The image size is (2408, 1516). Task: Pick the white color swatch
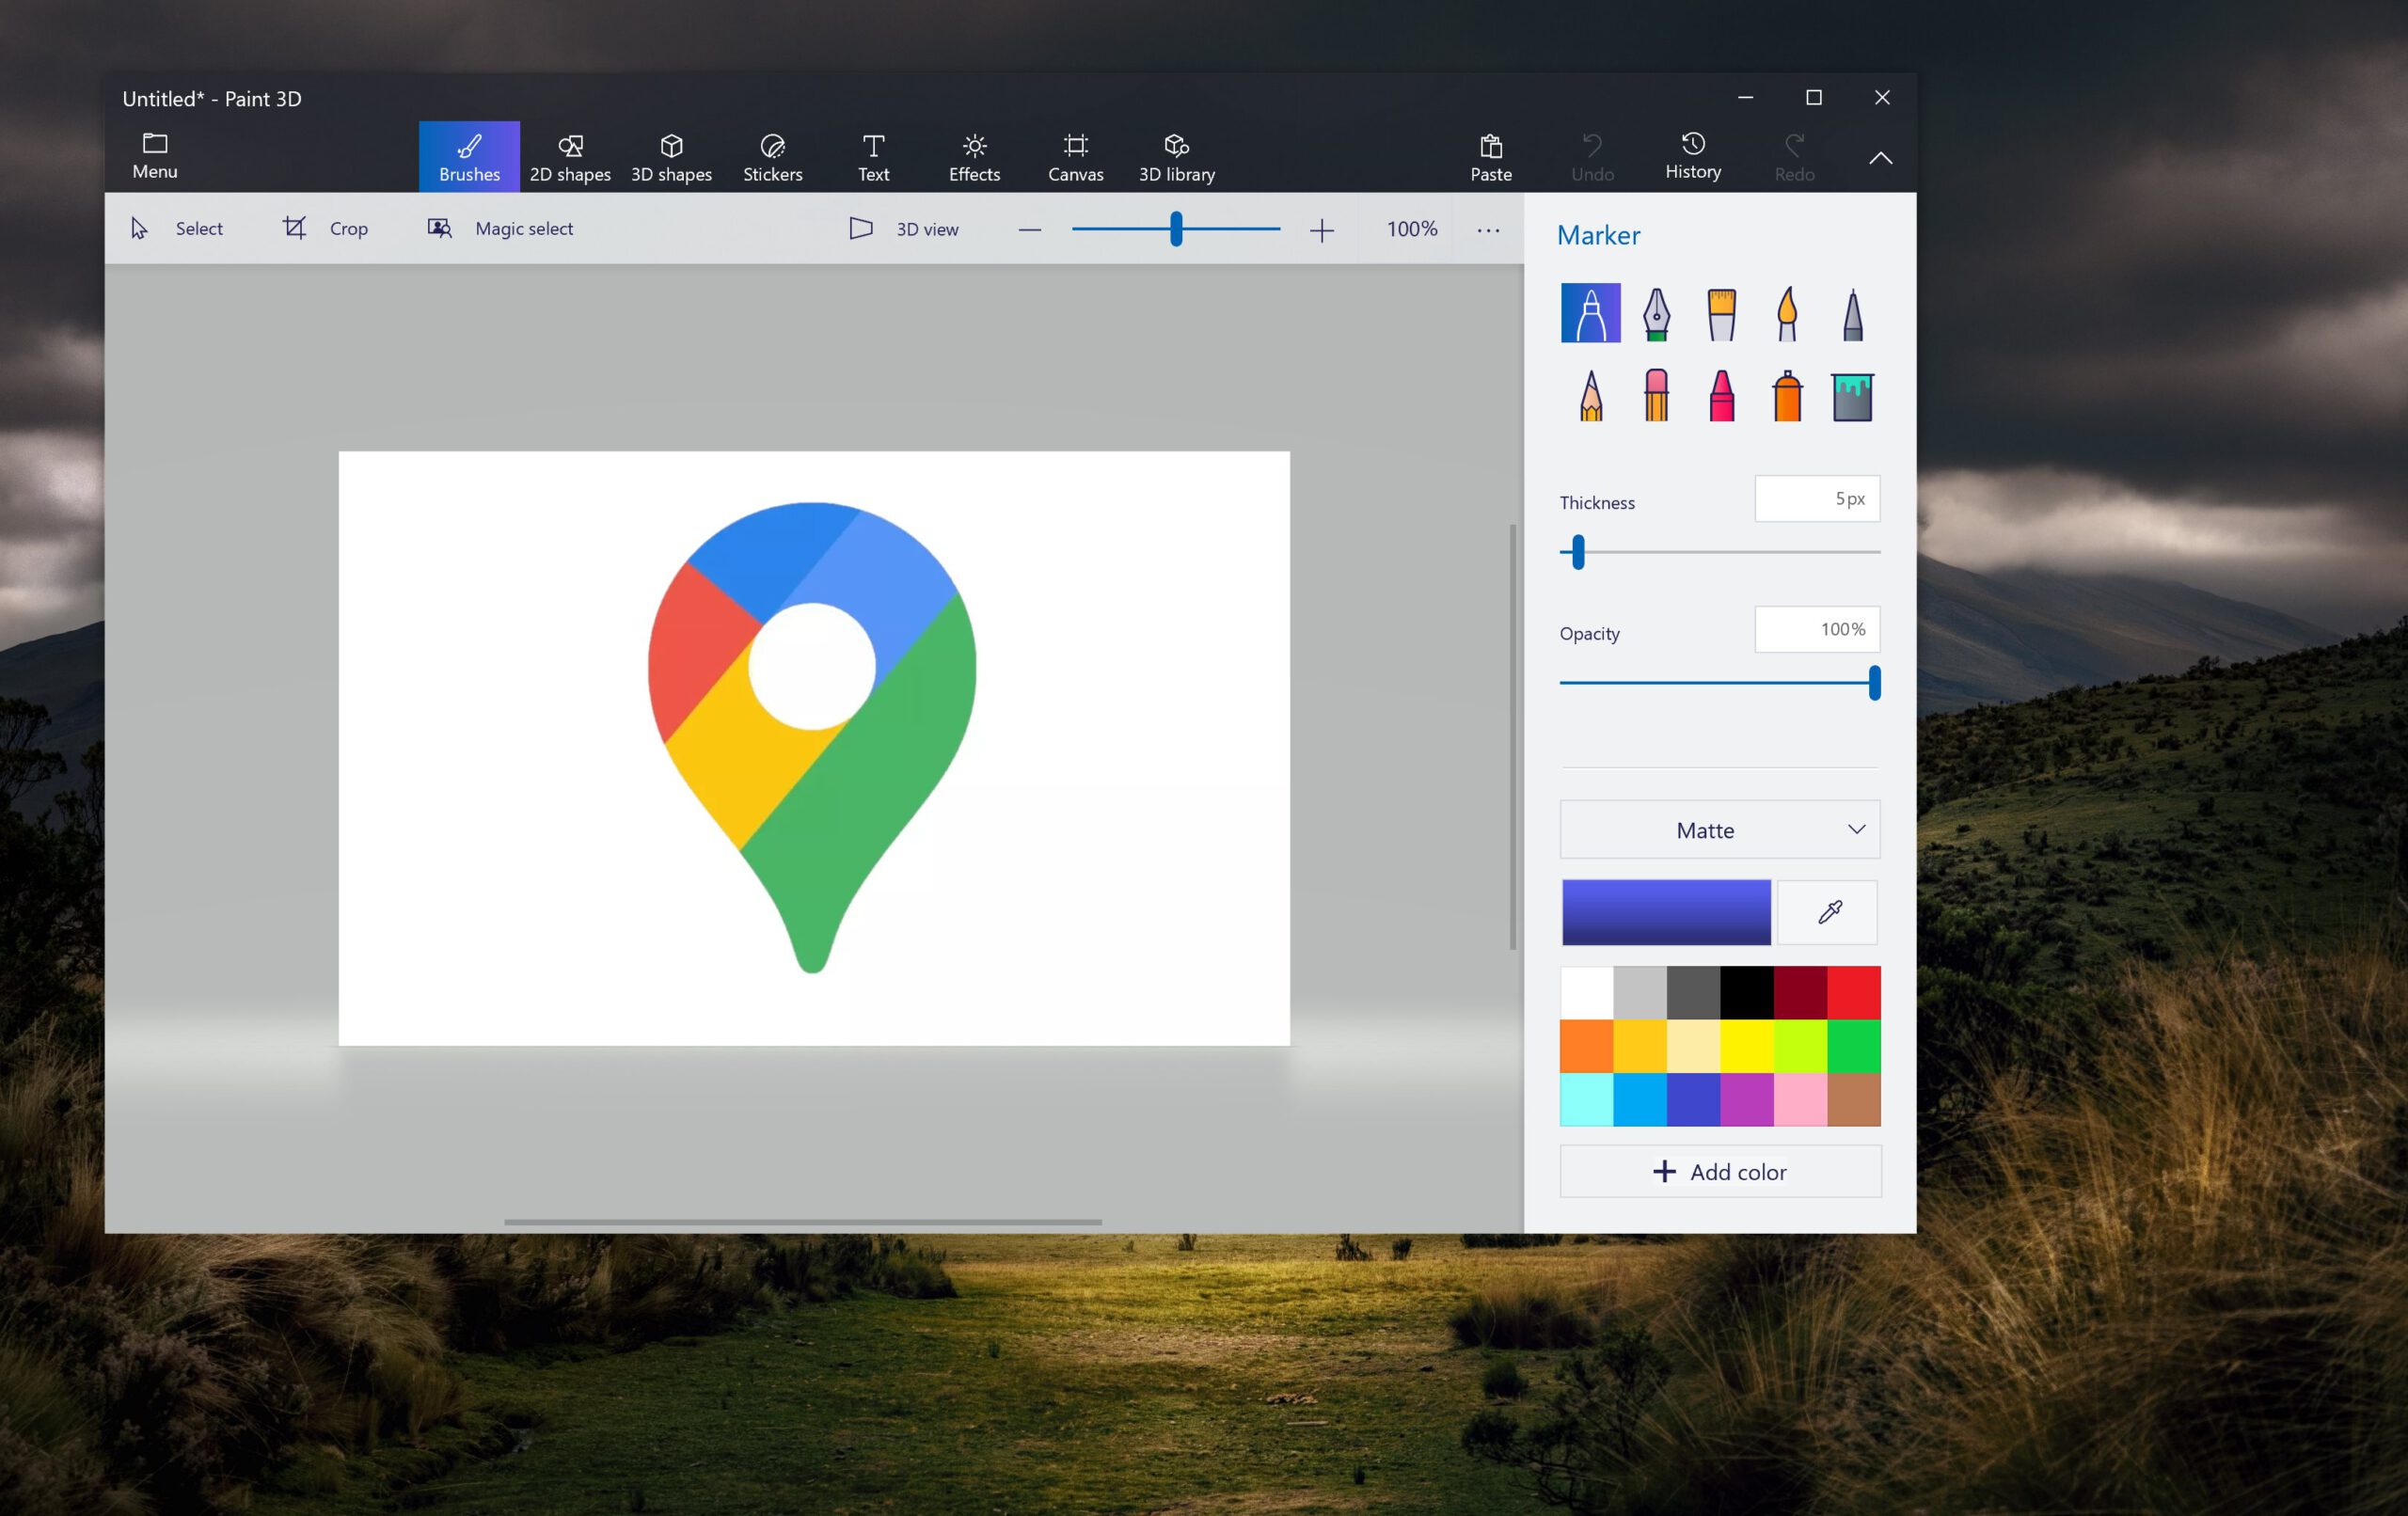coord(1587,992)
